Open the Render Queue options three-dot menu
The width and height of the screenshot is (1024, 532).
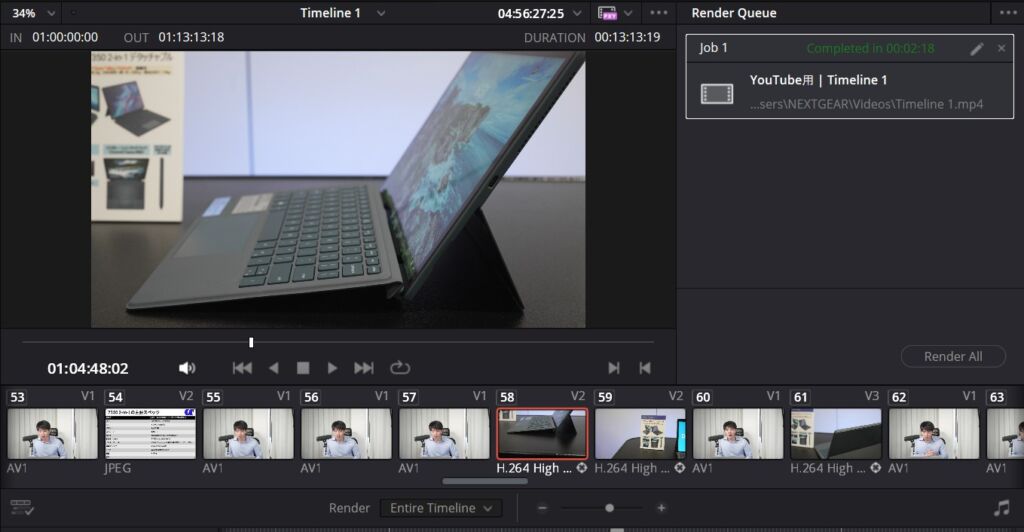click(x=1008, y=13)
